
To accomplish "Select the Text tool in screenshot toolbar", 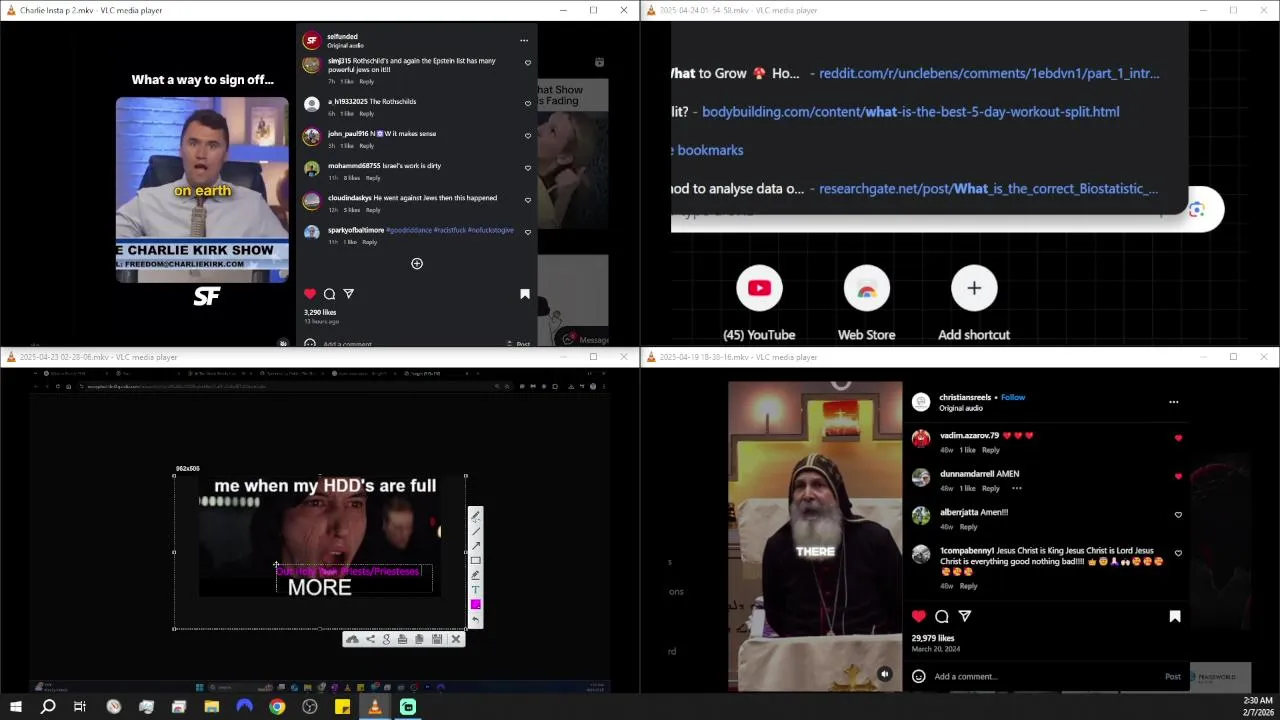I will (475, 590).
